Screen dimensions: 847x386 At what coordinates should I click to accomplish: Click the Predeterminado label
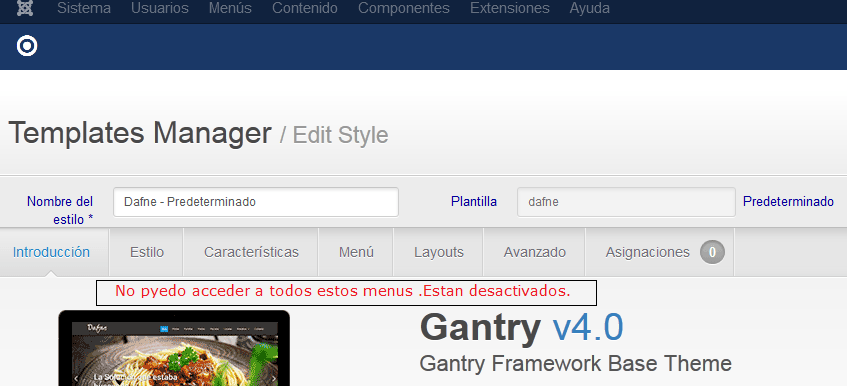[x=788, y=201]
